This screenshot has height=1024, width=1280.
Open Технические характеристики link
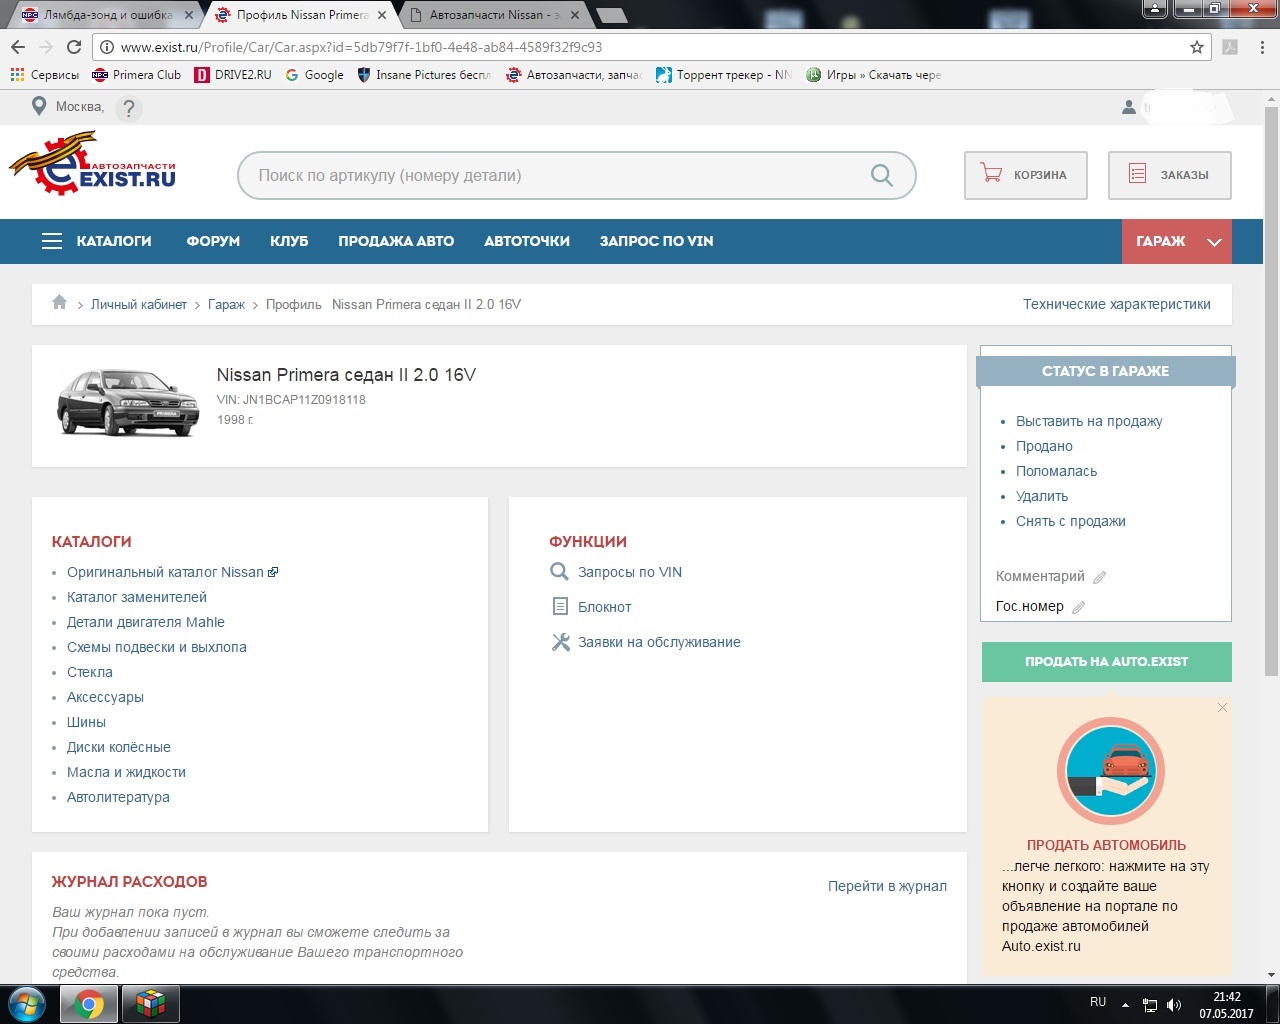pyautogui.click(x=1117, y=304)
